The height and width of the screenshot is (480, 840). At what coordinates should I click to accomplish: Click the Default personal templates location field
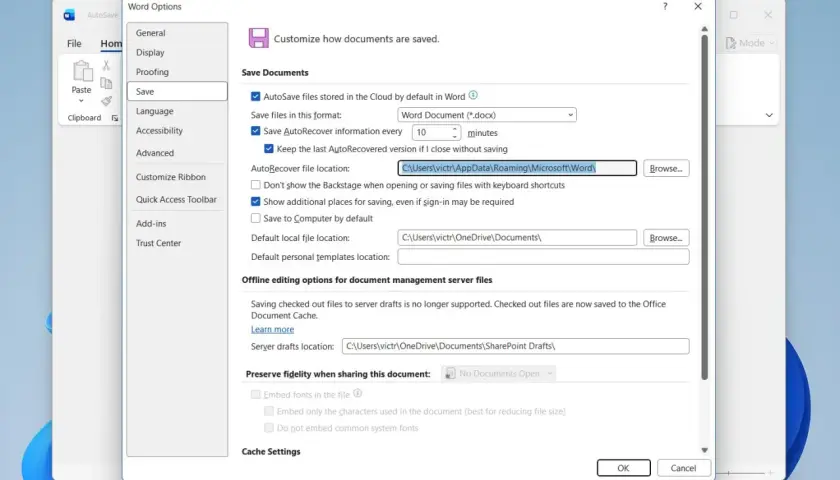point(543,257)
